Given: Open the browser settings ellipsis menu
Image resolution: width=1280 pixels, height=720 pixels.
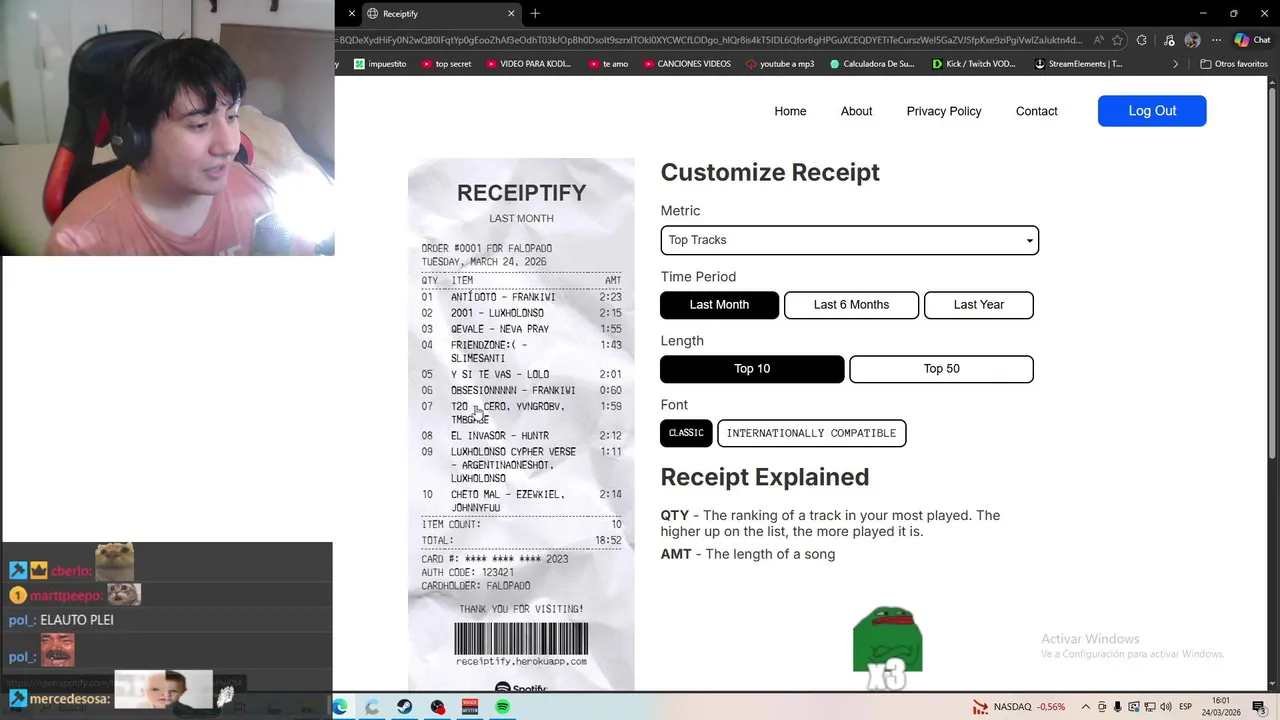Looking at the screenshot, I should point(1216,40).
